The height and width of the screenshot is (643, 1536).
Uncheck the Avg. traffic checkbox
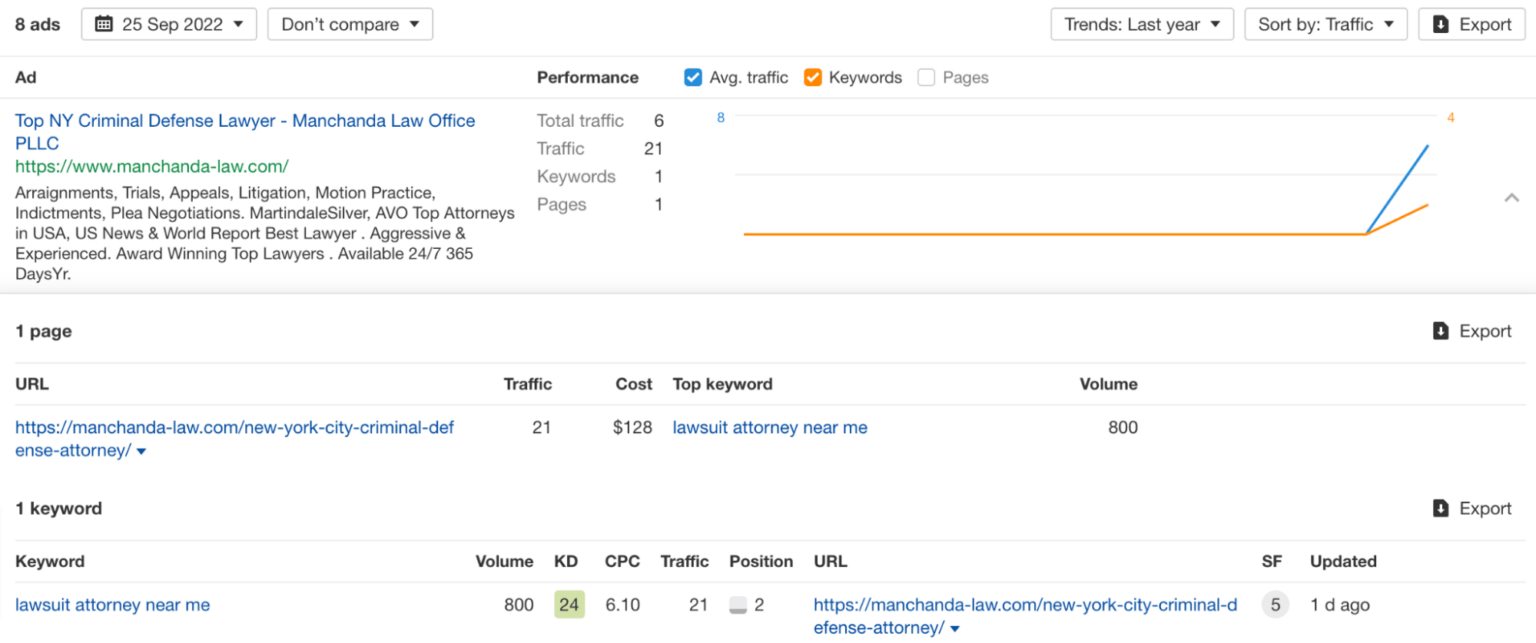(x=693, y=77)
